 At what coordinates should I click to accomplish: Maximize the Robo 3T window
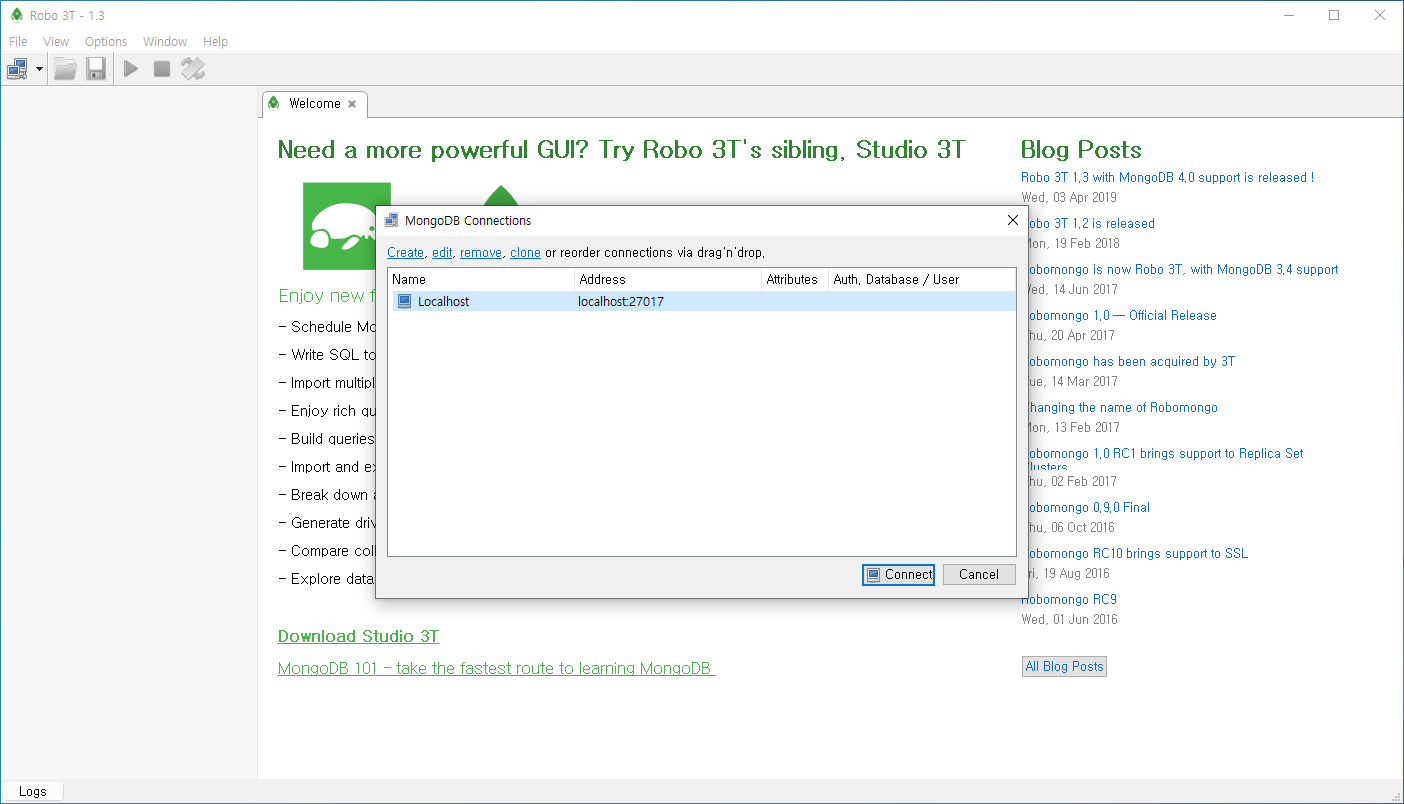pos(1334,15)
